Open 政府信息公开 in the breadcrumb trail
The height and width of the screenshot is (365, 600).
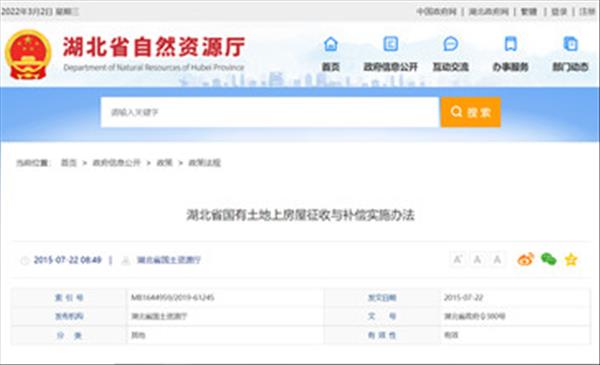[116, 163]
